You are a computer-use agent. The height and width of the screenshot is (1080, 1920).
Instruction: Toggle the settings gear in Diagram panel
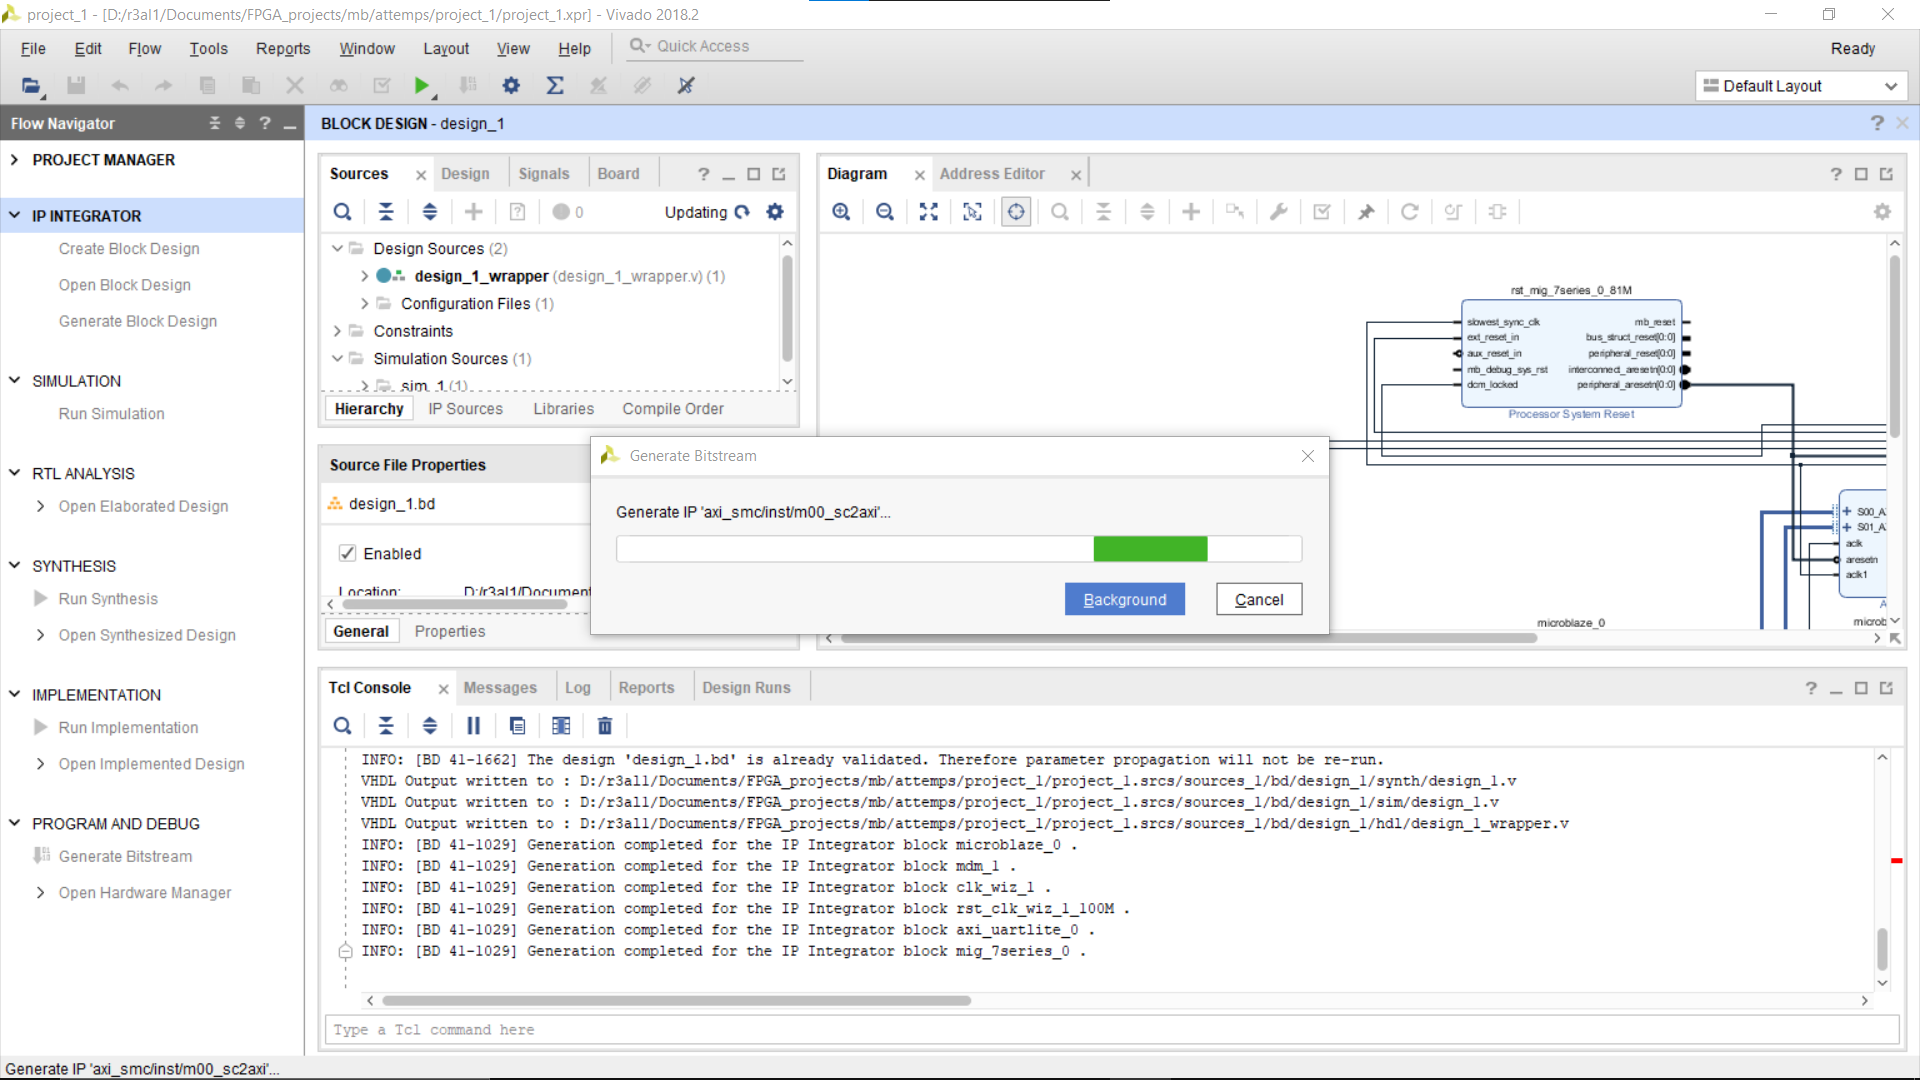coord(1883,211)
